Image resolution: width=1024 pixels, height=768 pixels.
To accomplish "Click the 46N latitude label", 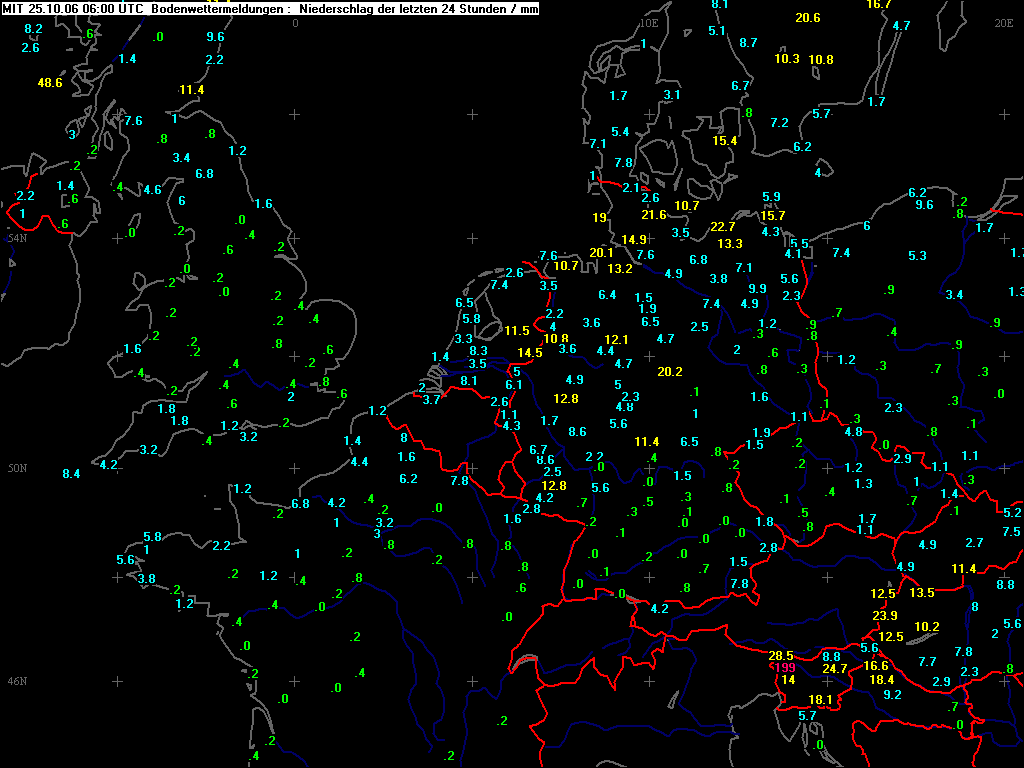I will (x=18, y=681).
